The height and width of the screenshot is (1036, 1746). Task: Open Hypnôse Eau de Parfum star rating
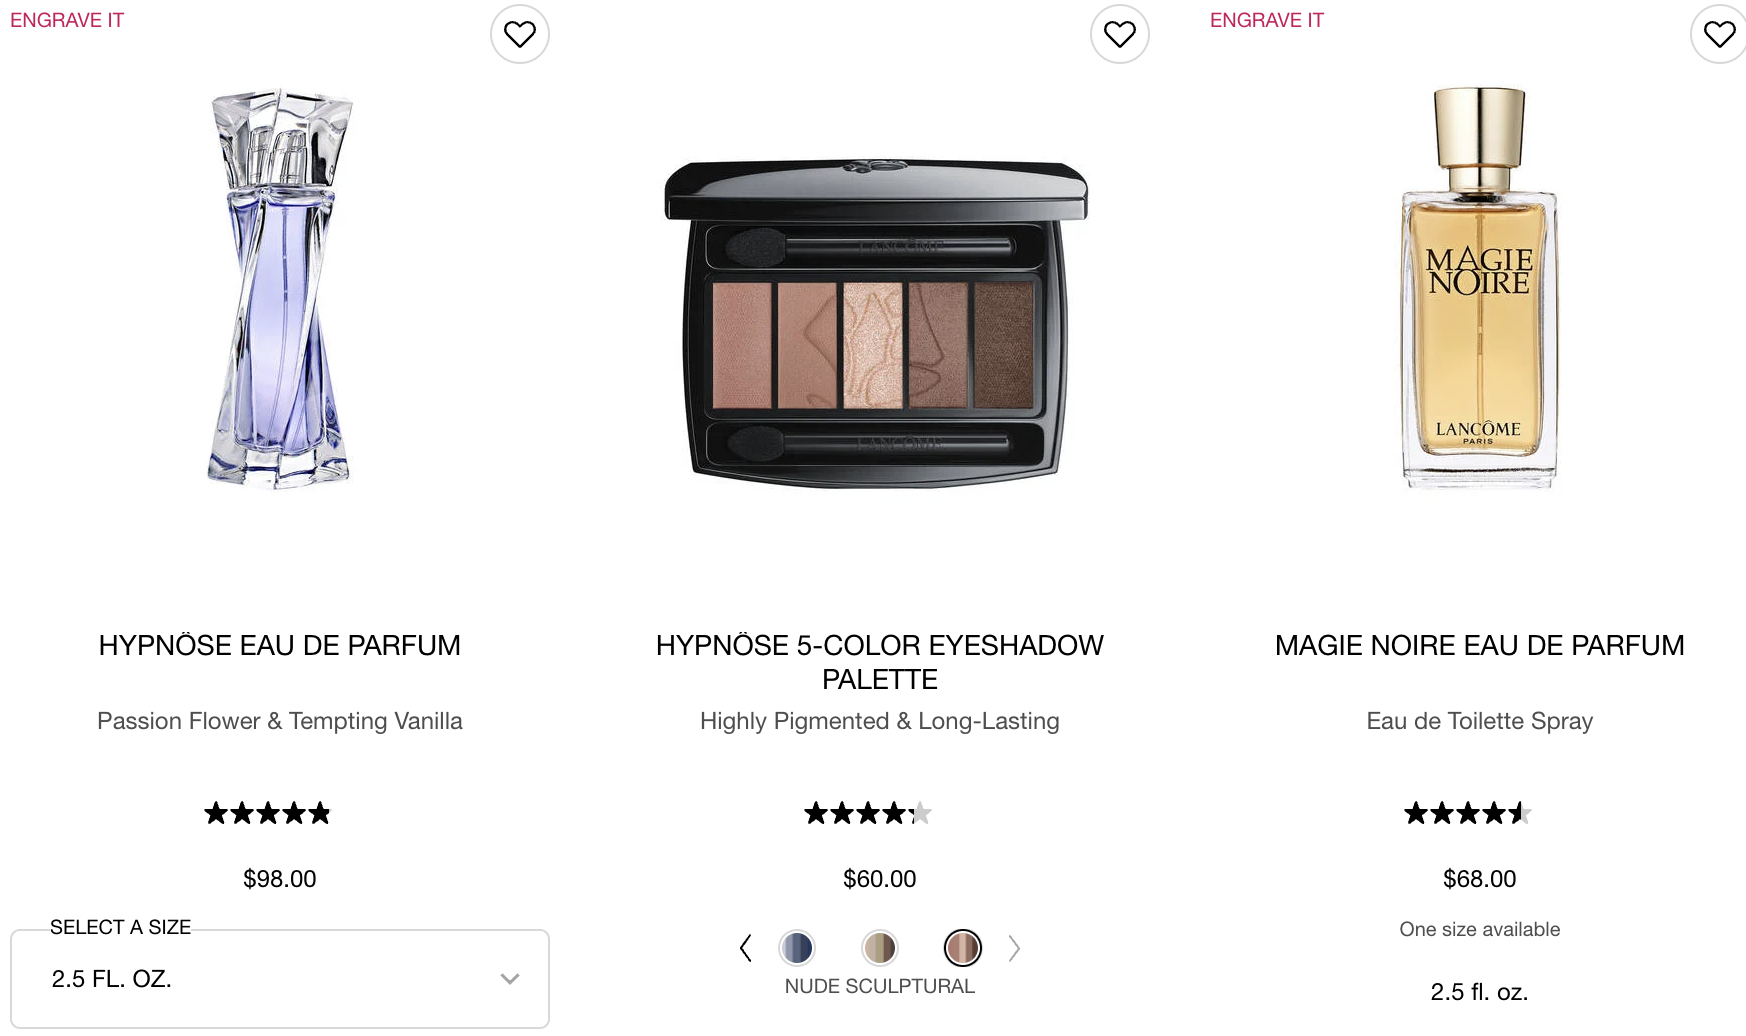click(x=267, y=813)
